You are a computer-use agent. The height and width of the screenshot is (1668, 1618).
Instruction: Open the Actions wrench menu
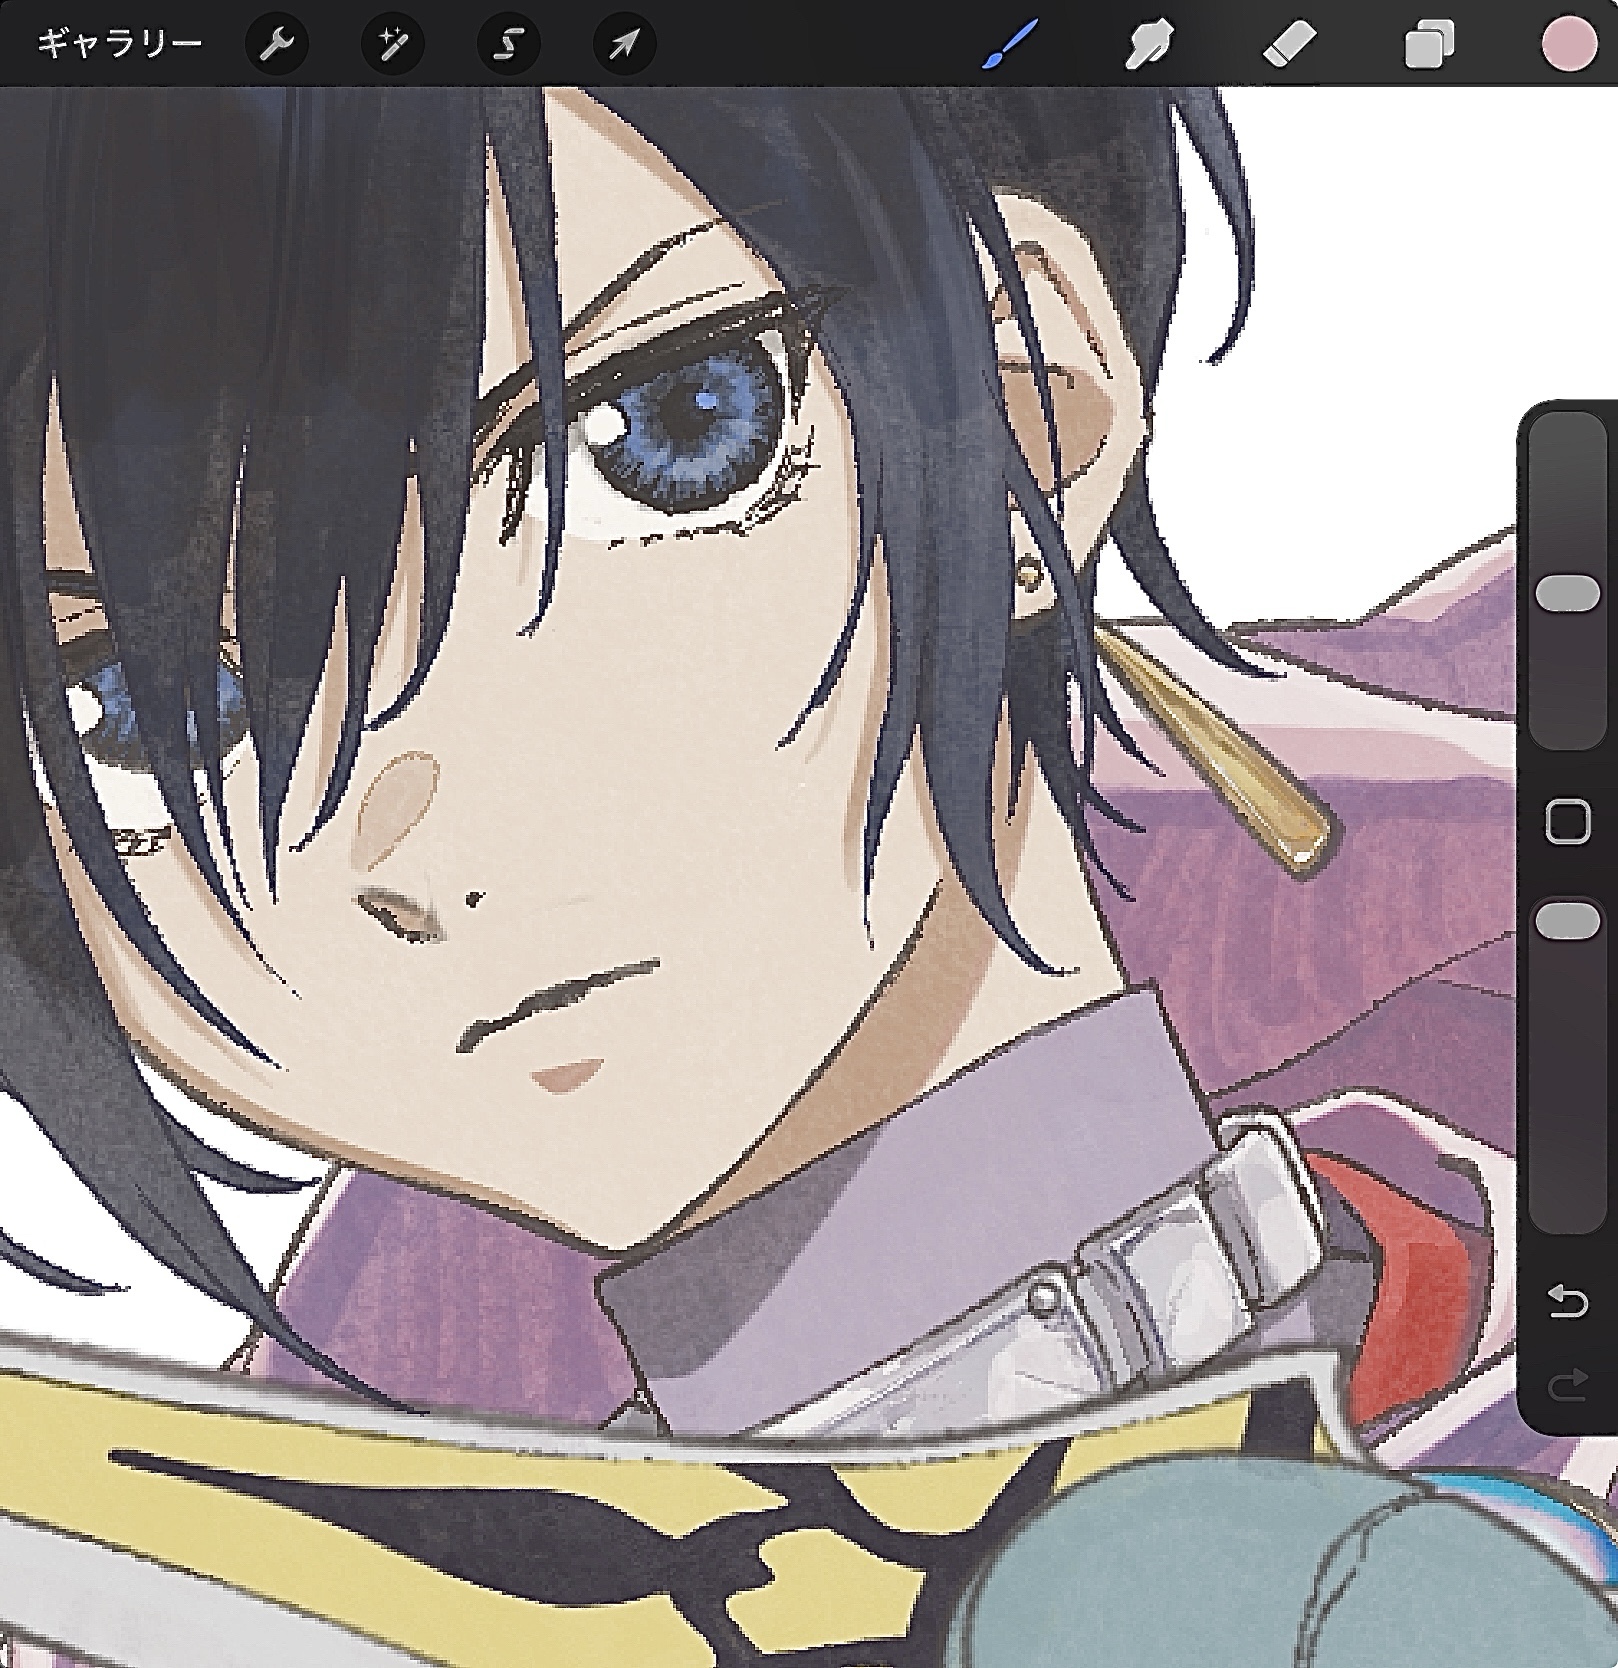point(276,44)
